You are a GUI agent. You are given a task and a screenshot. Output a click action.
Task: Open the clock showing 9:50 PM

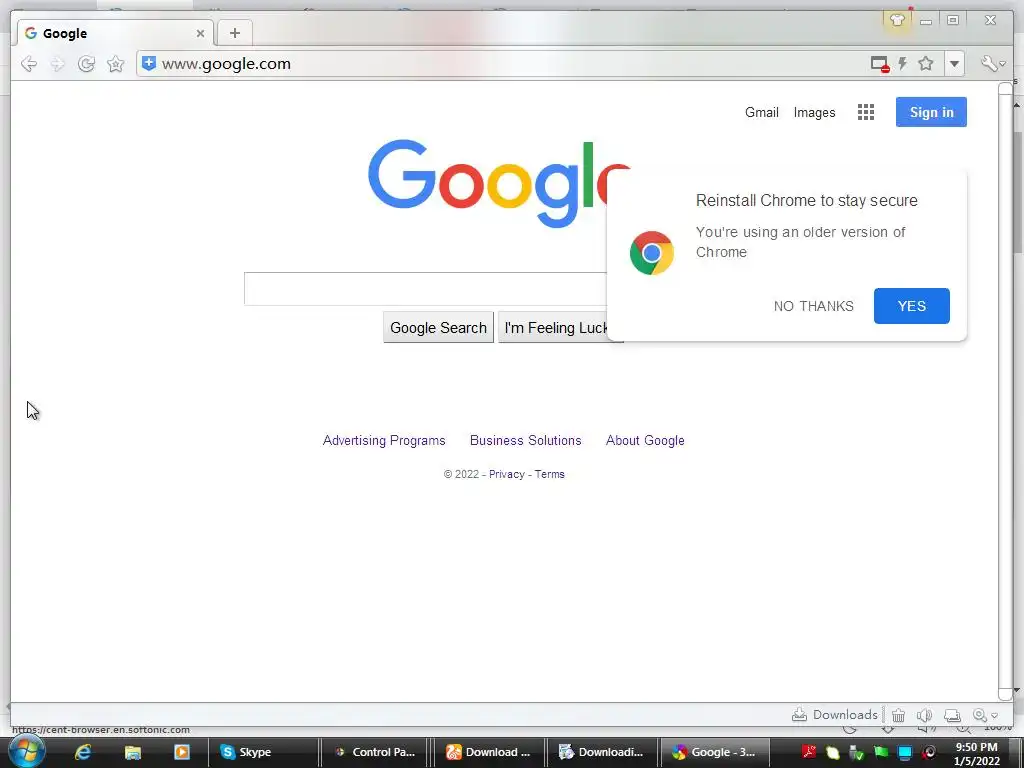977,754
